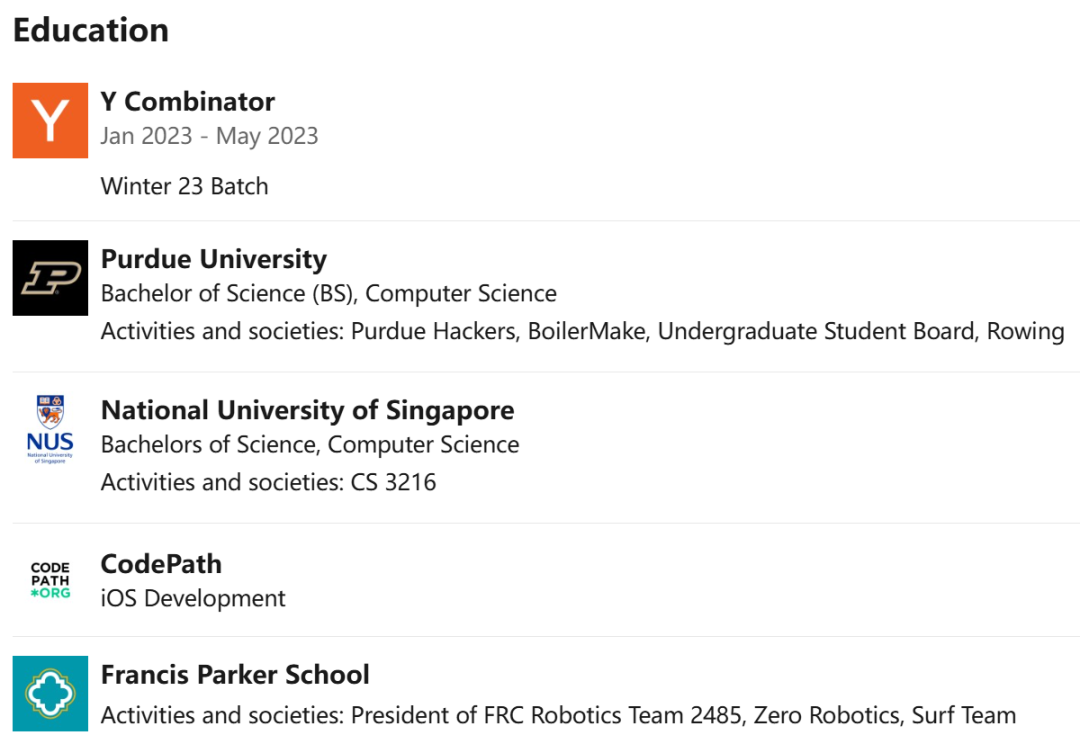This screenshot has height=753, width=1080.
Task: Click Francis Parker School title
Action: tap(235, 674)
